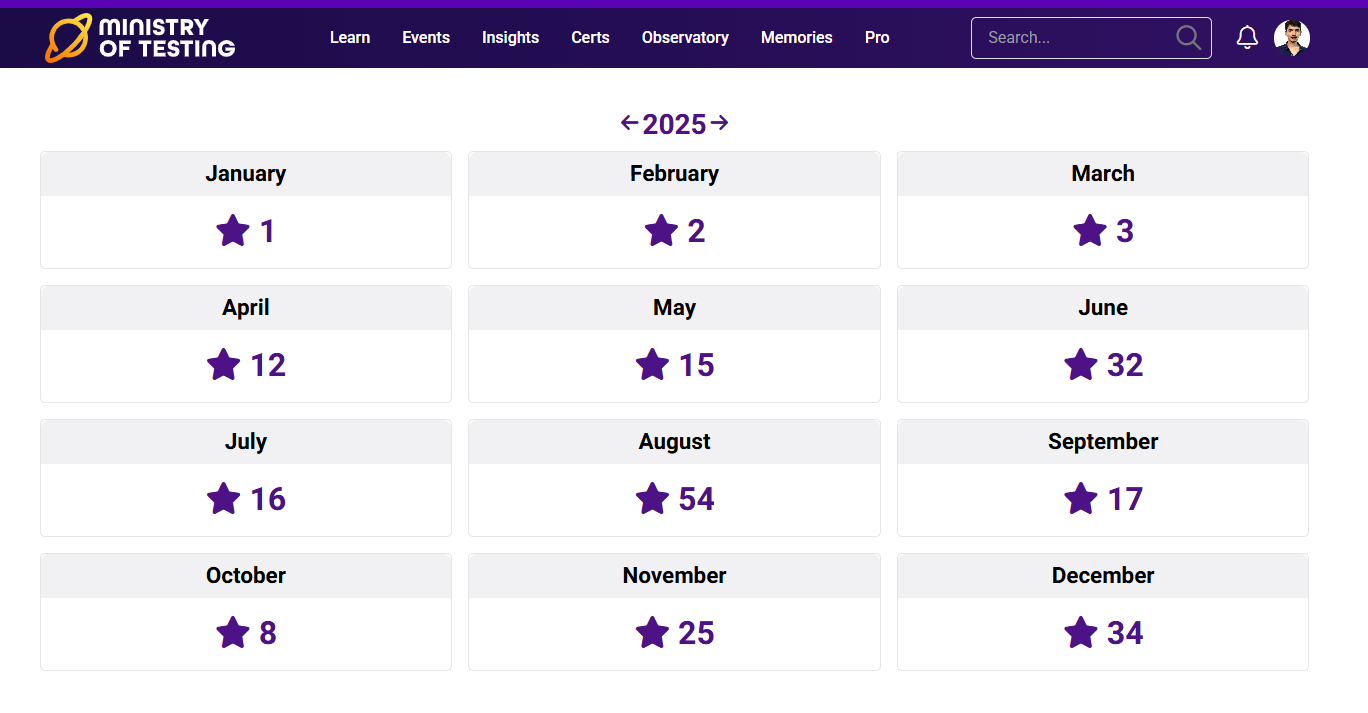Viewport: 1368px width, 713px height.
Task: Open the Observatory menu item
Action: (685, 38)
